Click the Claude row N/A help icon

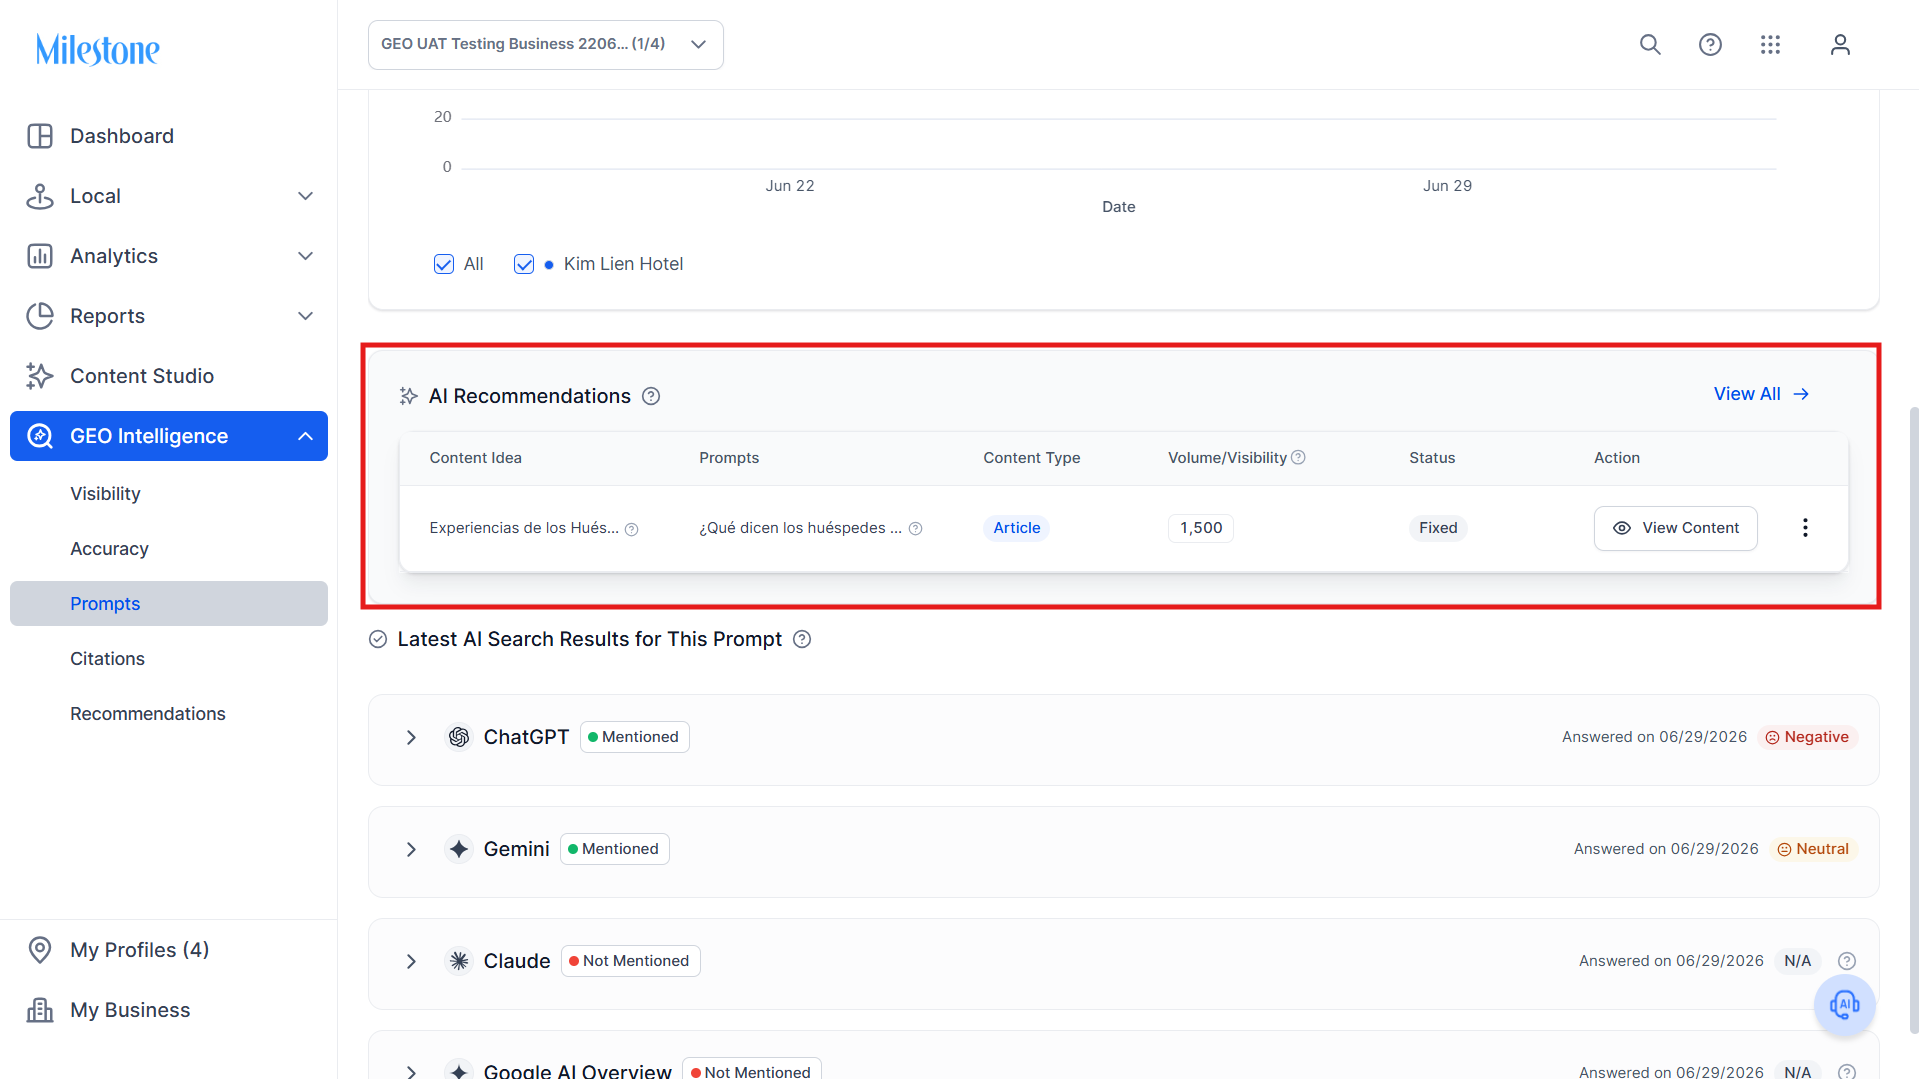tap(1847, 961)
